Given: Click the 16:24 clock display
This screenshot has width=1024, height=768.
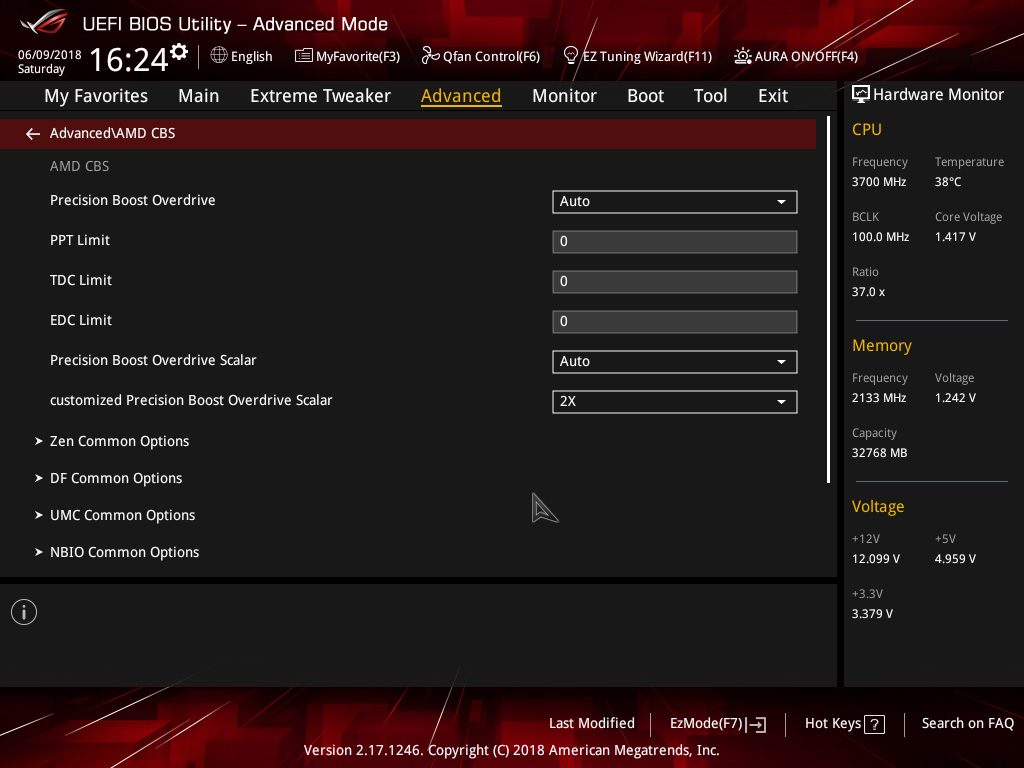Looking at the screenshot, I should tap(128, 59).
